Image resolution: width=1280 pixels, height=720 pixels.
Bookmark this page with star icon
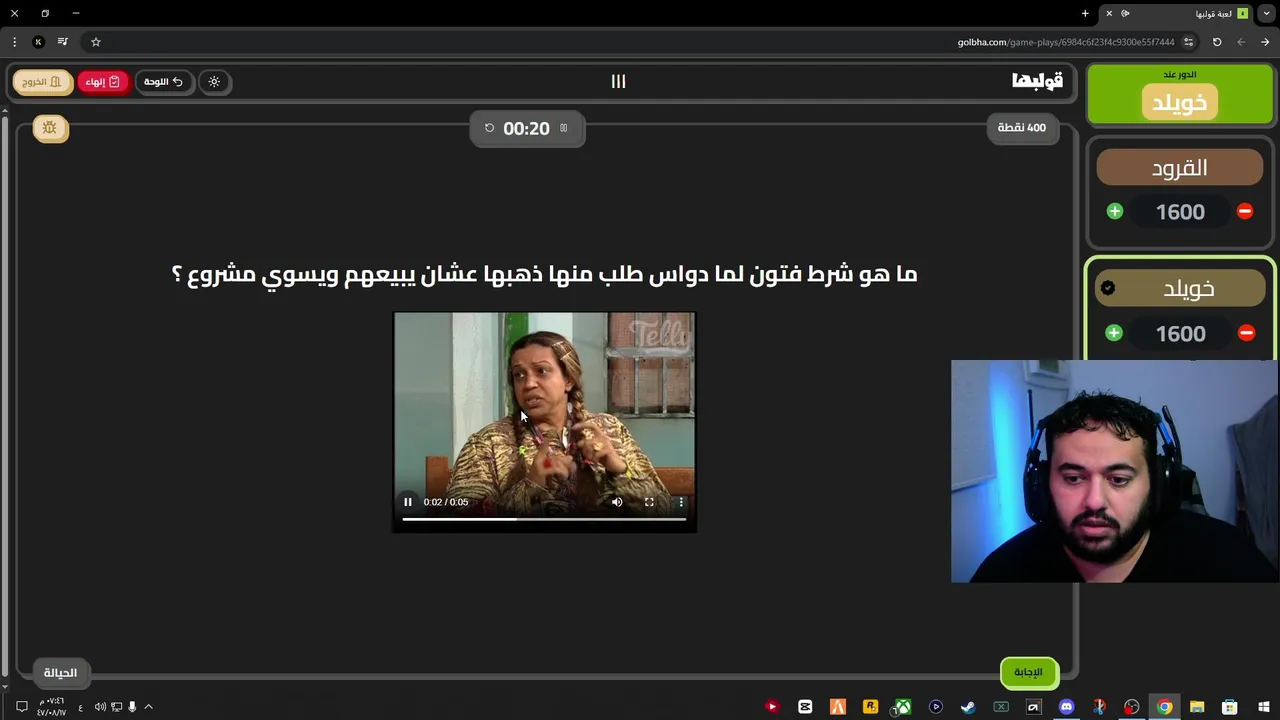click(x=96, y=42)
